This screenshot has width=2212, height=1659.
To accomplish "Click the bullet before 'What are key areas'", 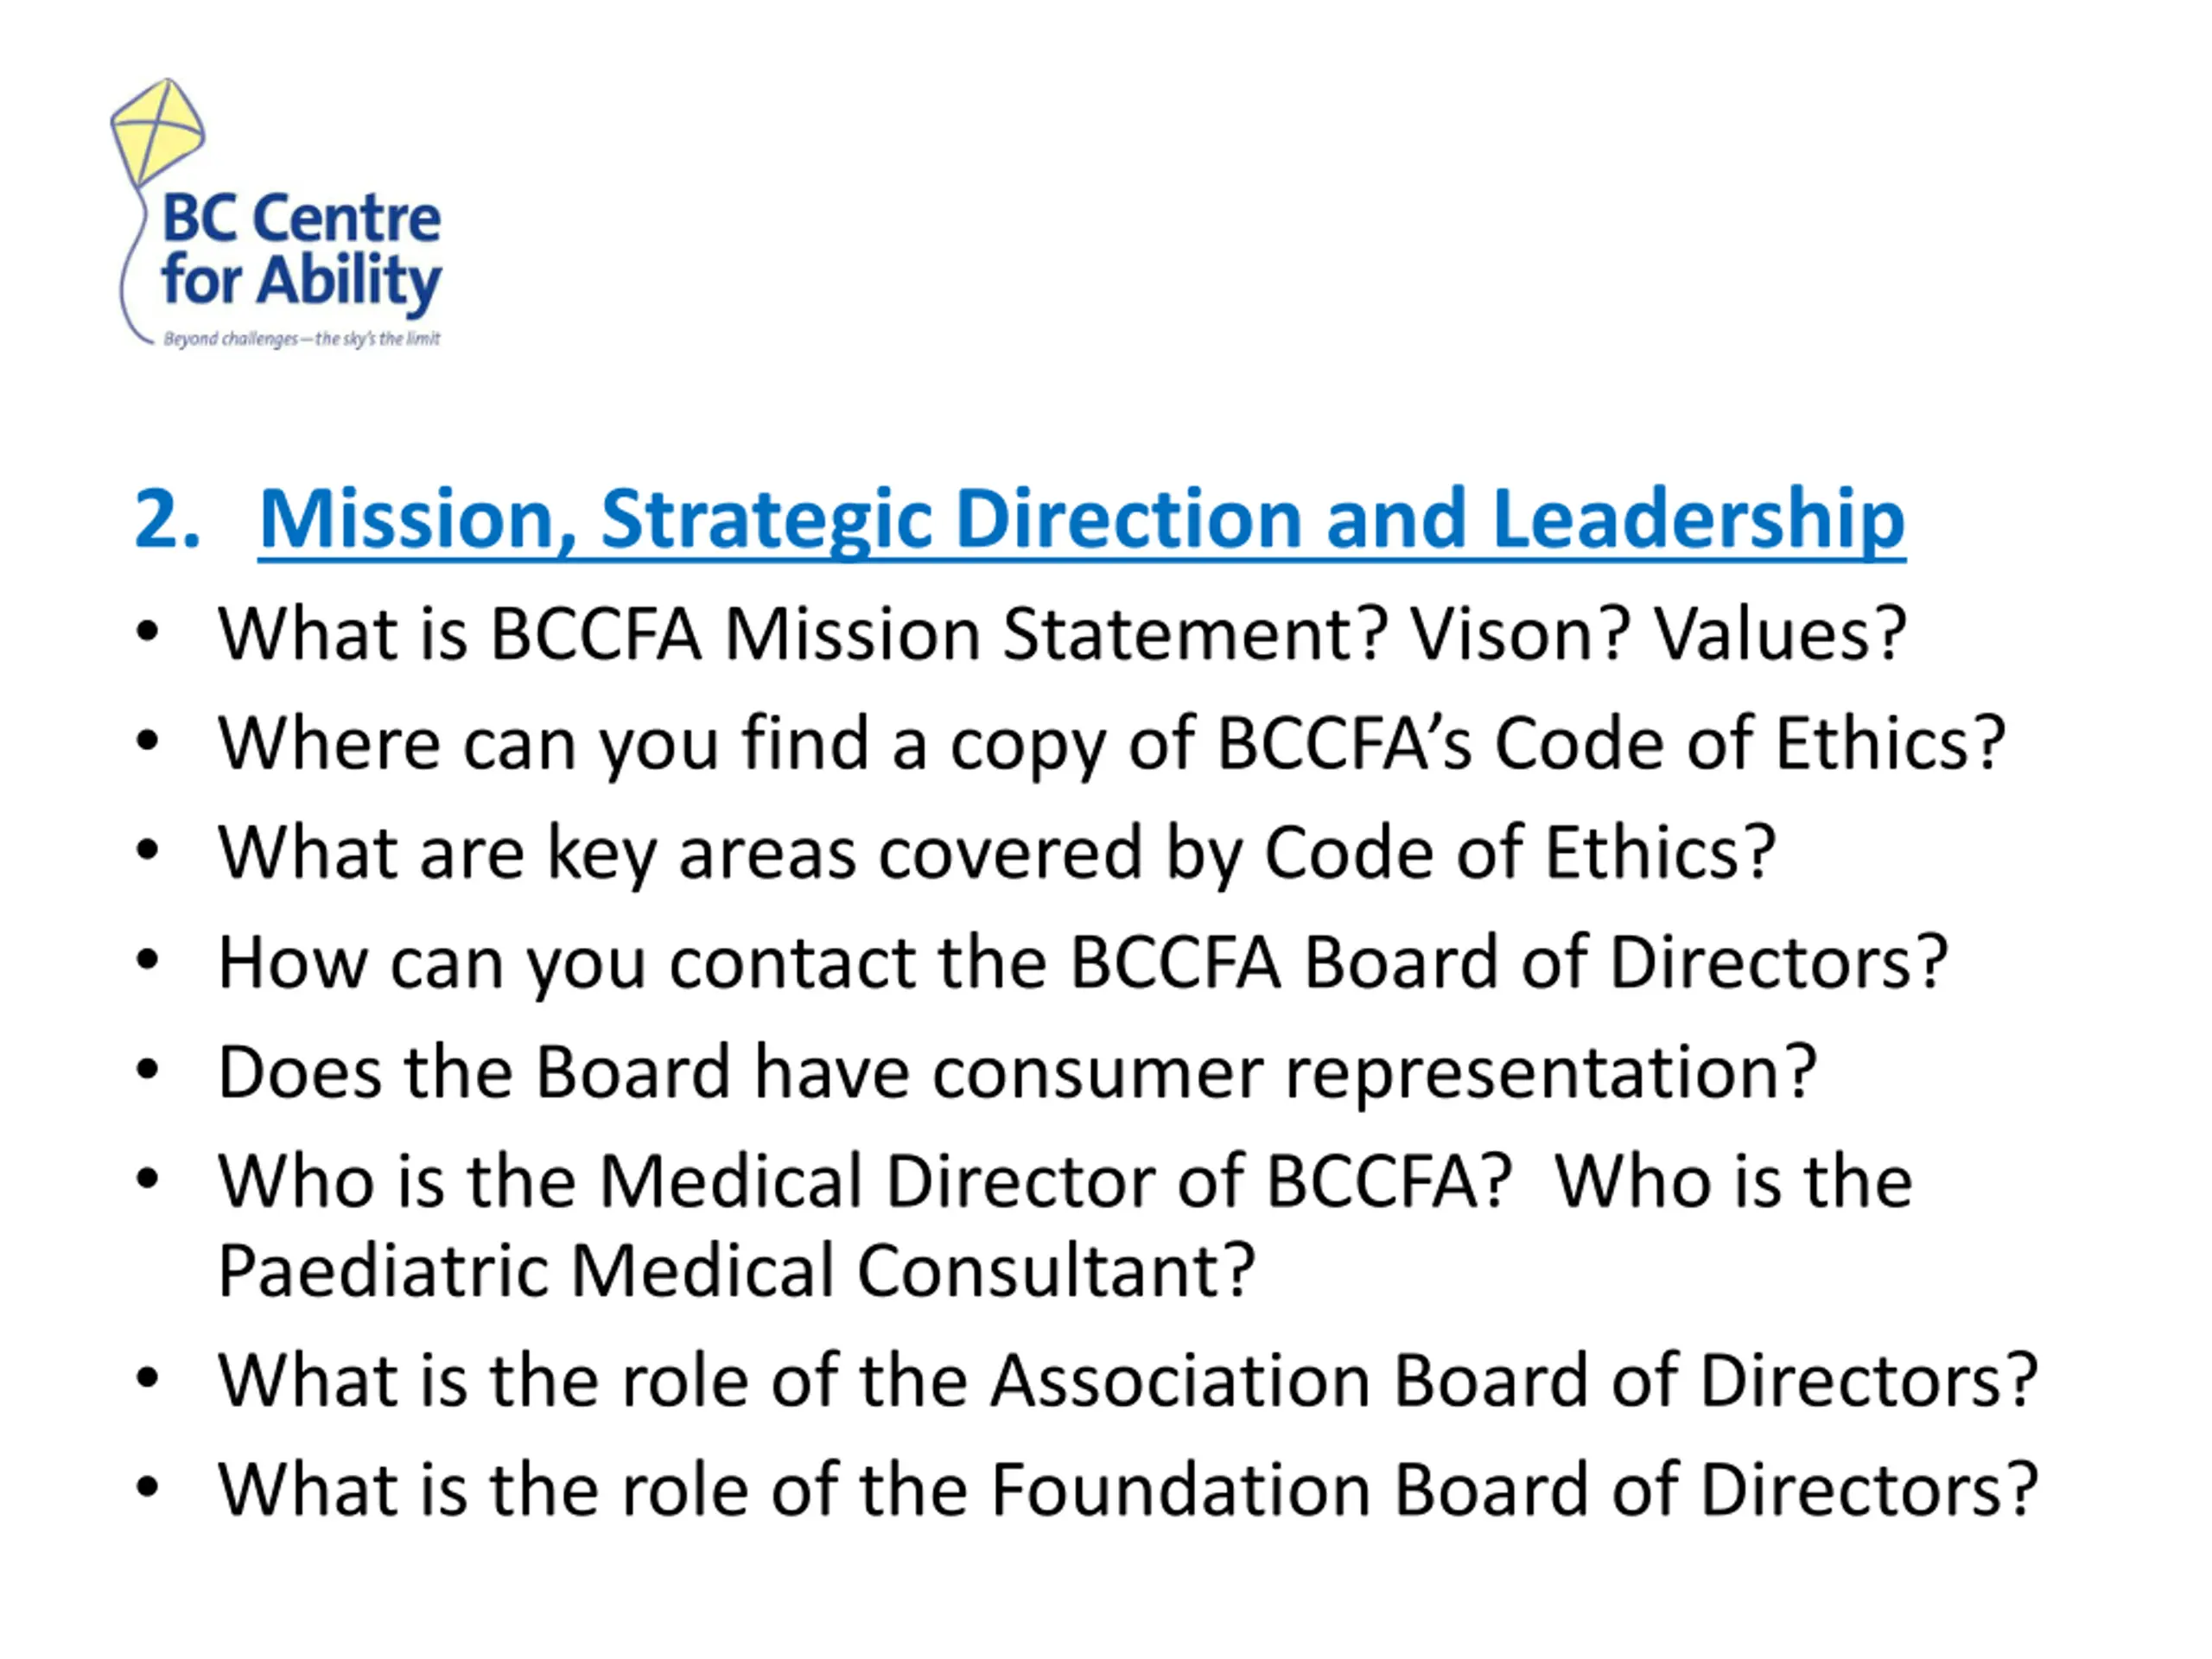I will [x=148, y=850].
